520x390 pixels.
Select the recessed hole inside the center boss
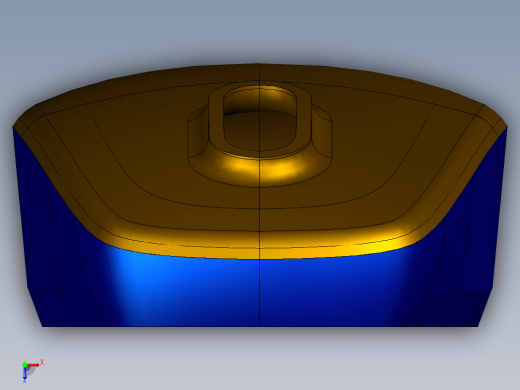pyautogui.click(x=259, y=118)
